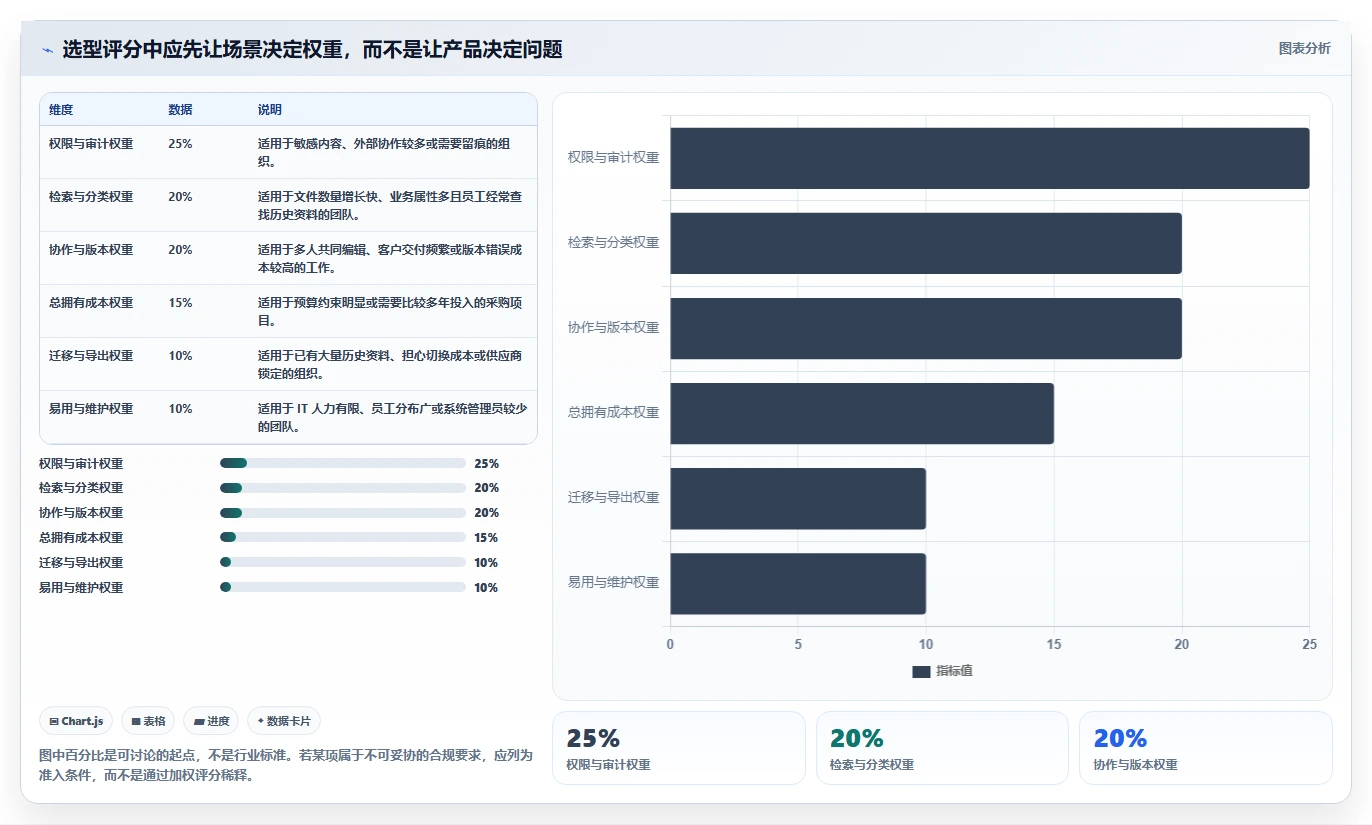Open the 20% 检索与分类权重 data card
This screenshot has height=825, width=1372.
942,748
